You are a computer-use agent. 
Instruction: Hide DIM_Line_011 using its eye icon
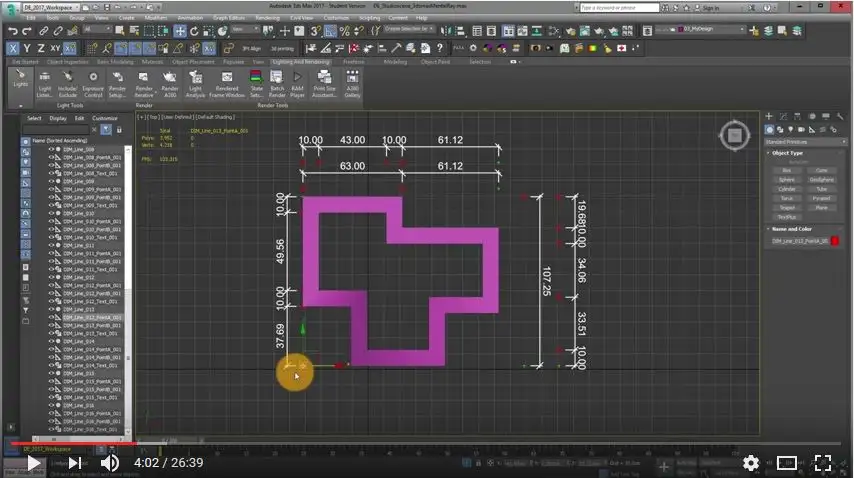[52, 246]
